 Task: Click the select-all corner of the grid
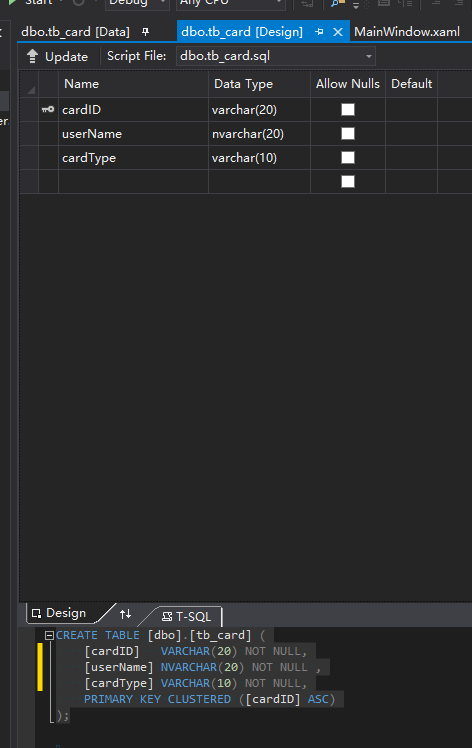click(x=29, y=84)
